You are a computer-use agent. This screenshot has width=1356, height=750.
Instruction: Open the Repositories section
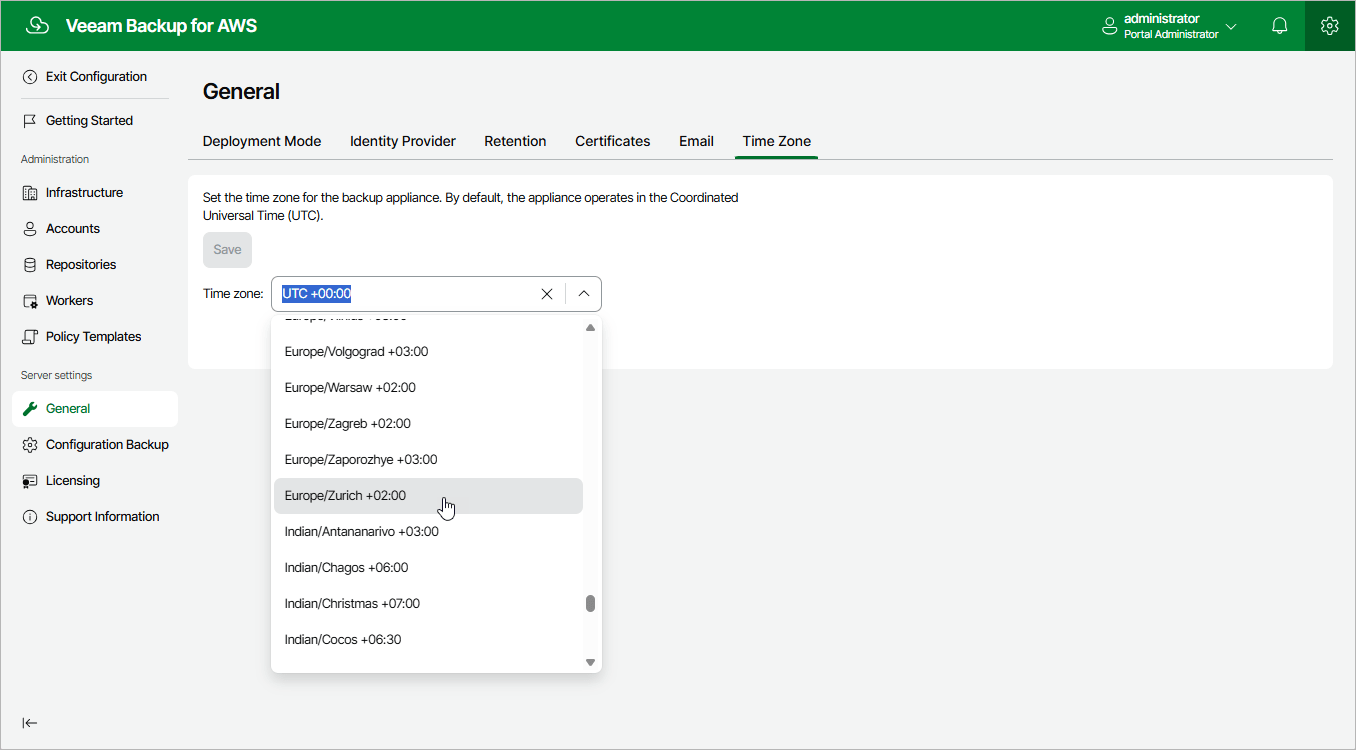point(80,264)
